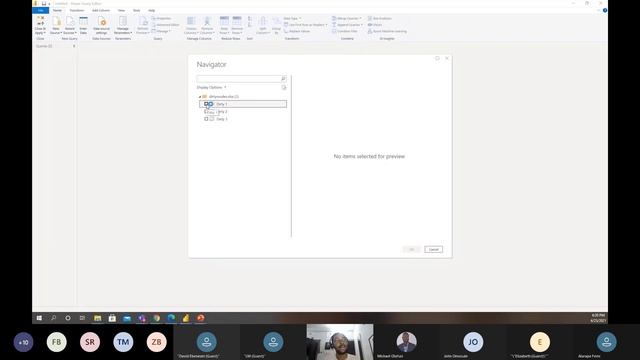Image resolution: width=640 pixels, height=360 pixels.
Task: Switch to the Help tab
Action: (151, 10)
